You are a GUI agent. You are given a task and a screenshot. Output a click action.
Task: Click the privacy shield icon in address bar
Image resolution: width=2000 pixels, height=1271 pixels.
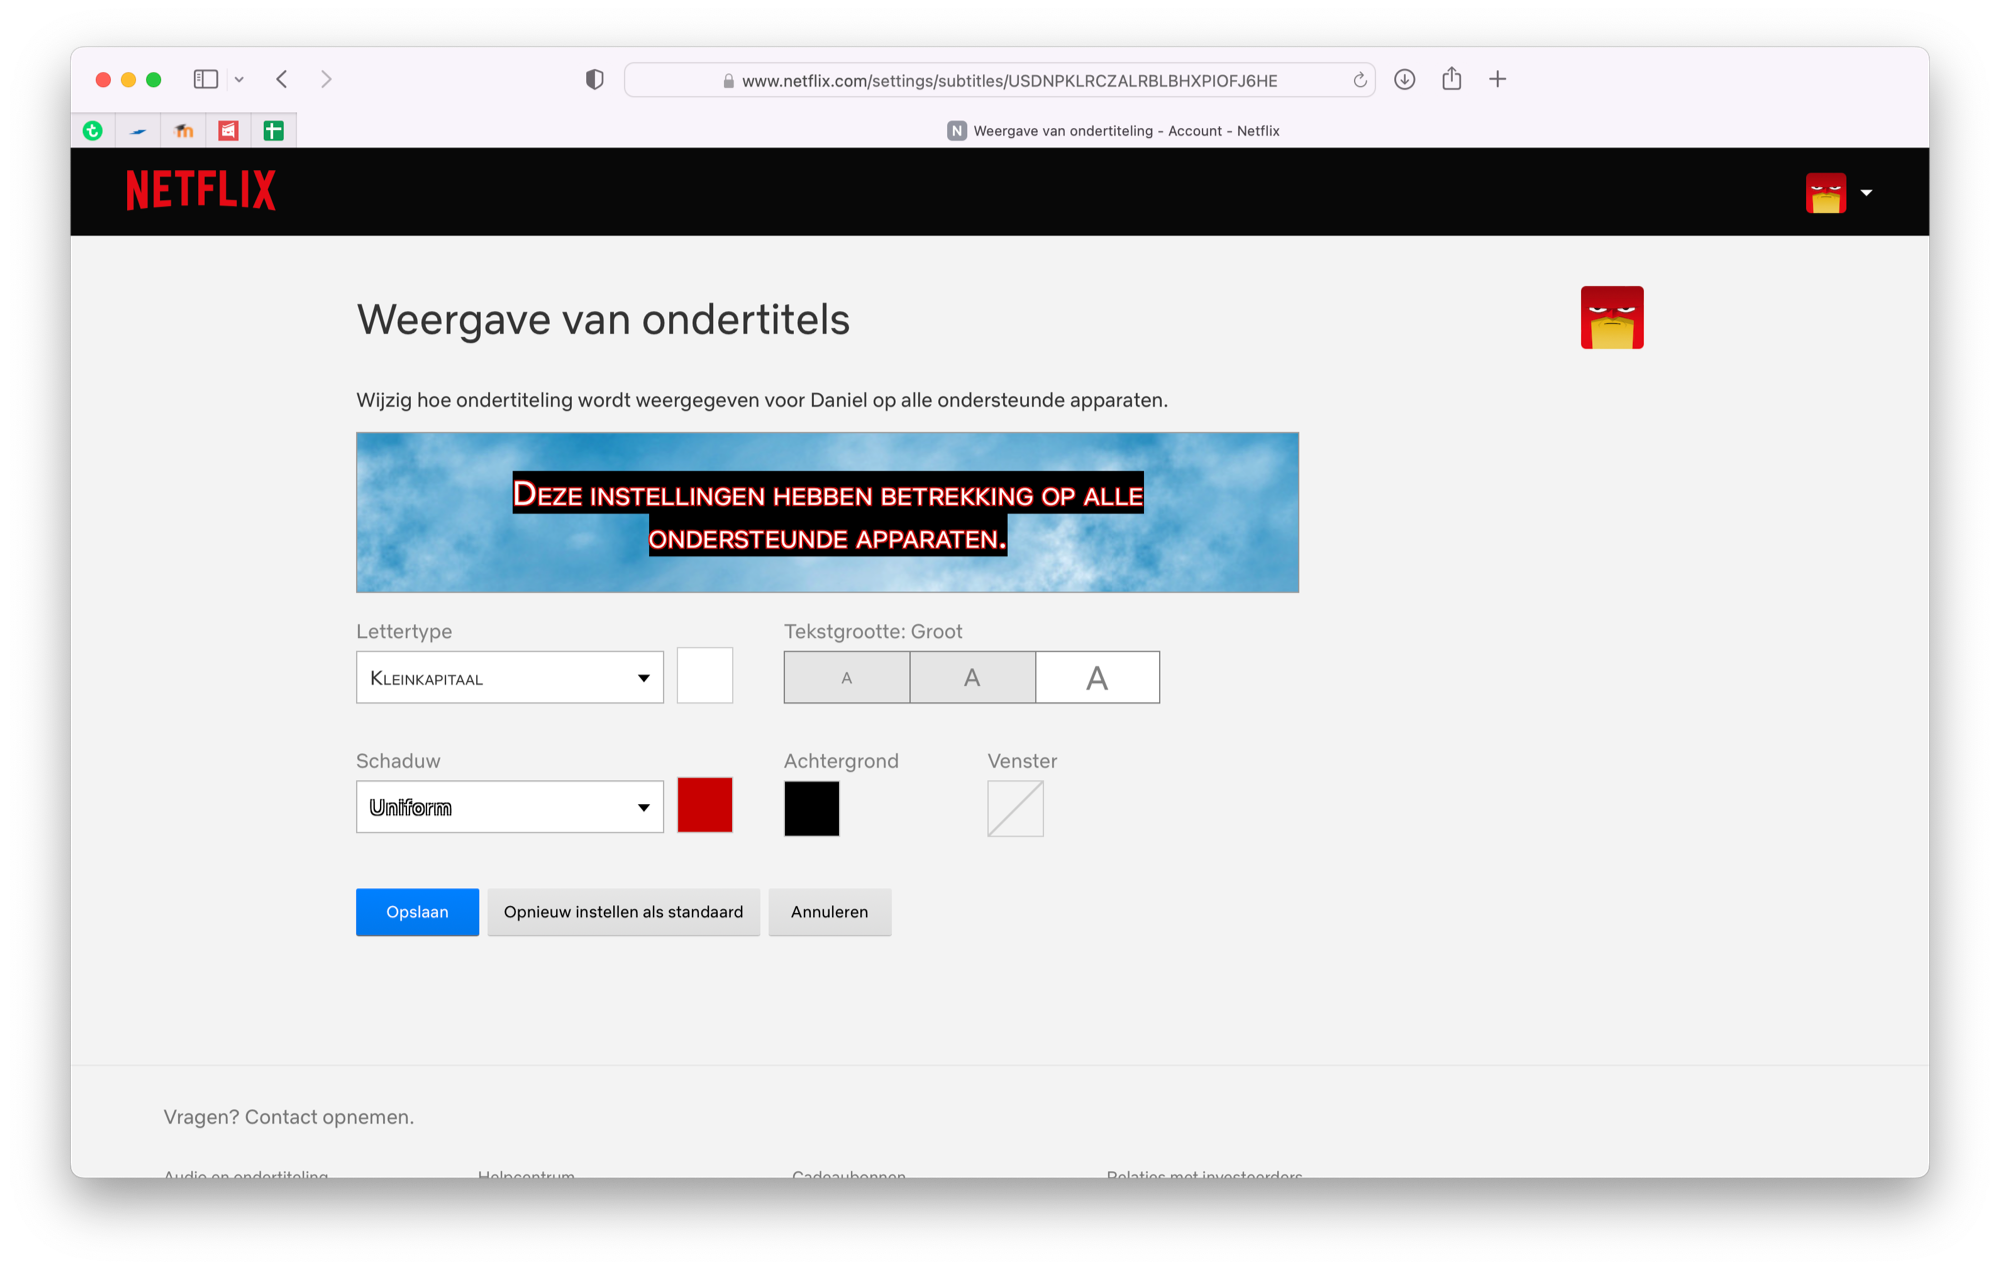coord(594,79)
